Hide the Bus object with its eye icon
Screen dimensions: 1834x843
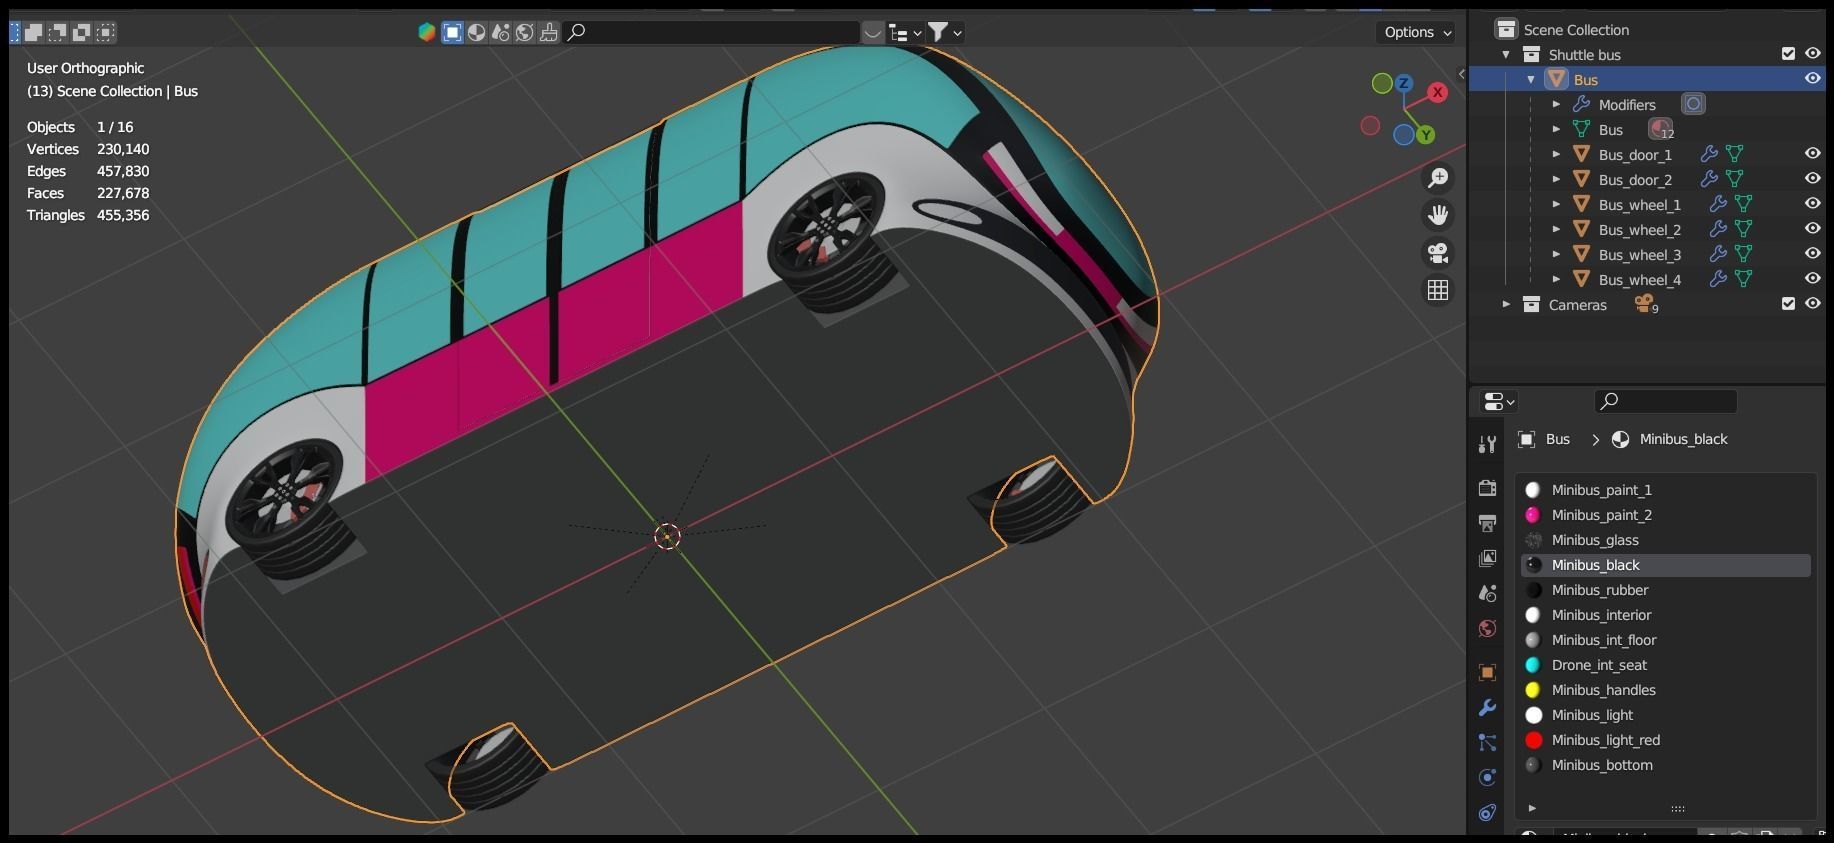click(1812, 79)
